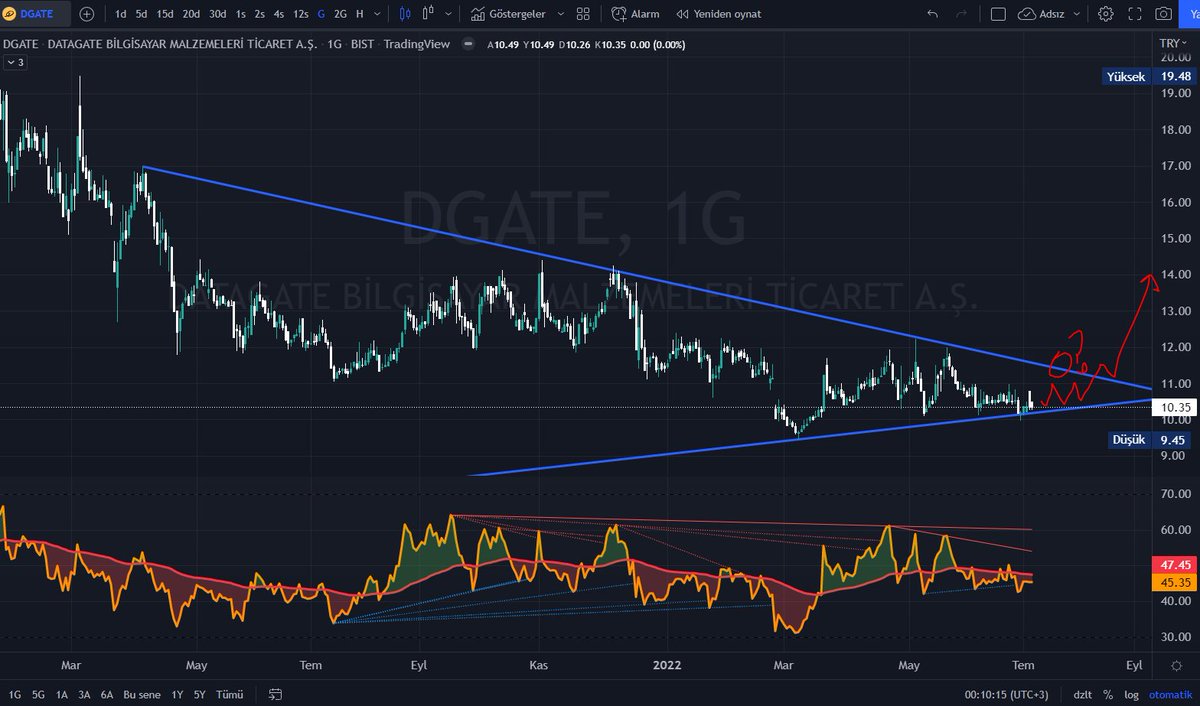Expand indicator favorites chevron next to Göstergeler
Viewport: 1200px width, 706px height.
click(x=560, y=14)
